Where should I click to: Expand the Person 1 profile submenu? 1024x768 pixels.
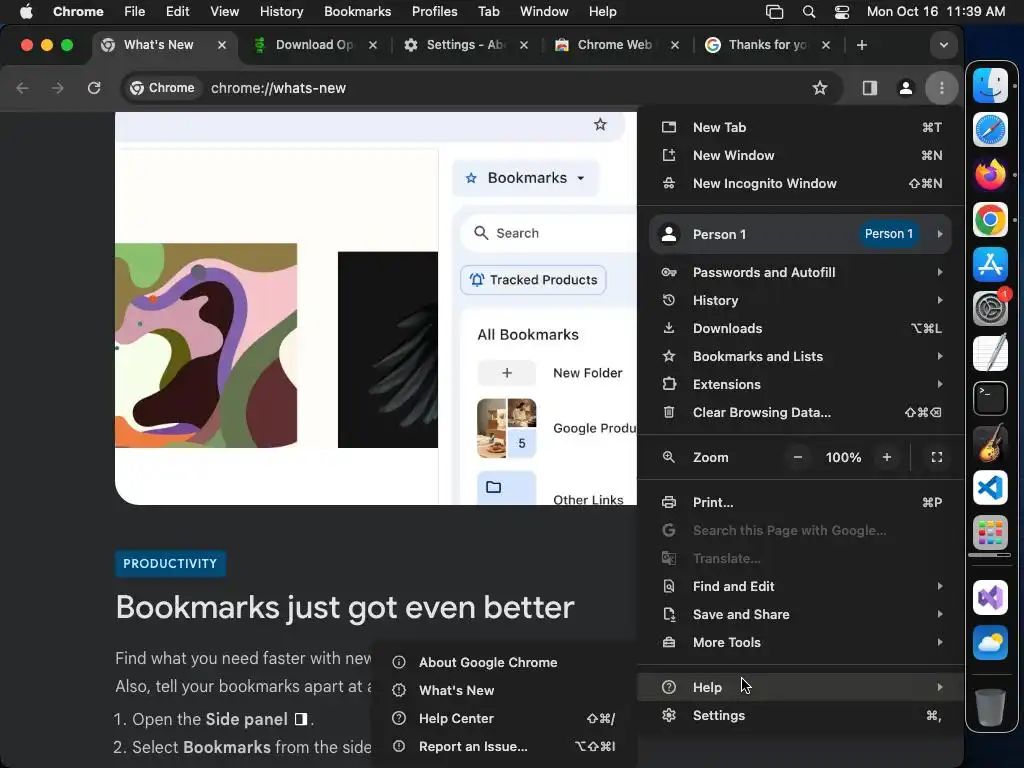coord(801,234)
